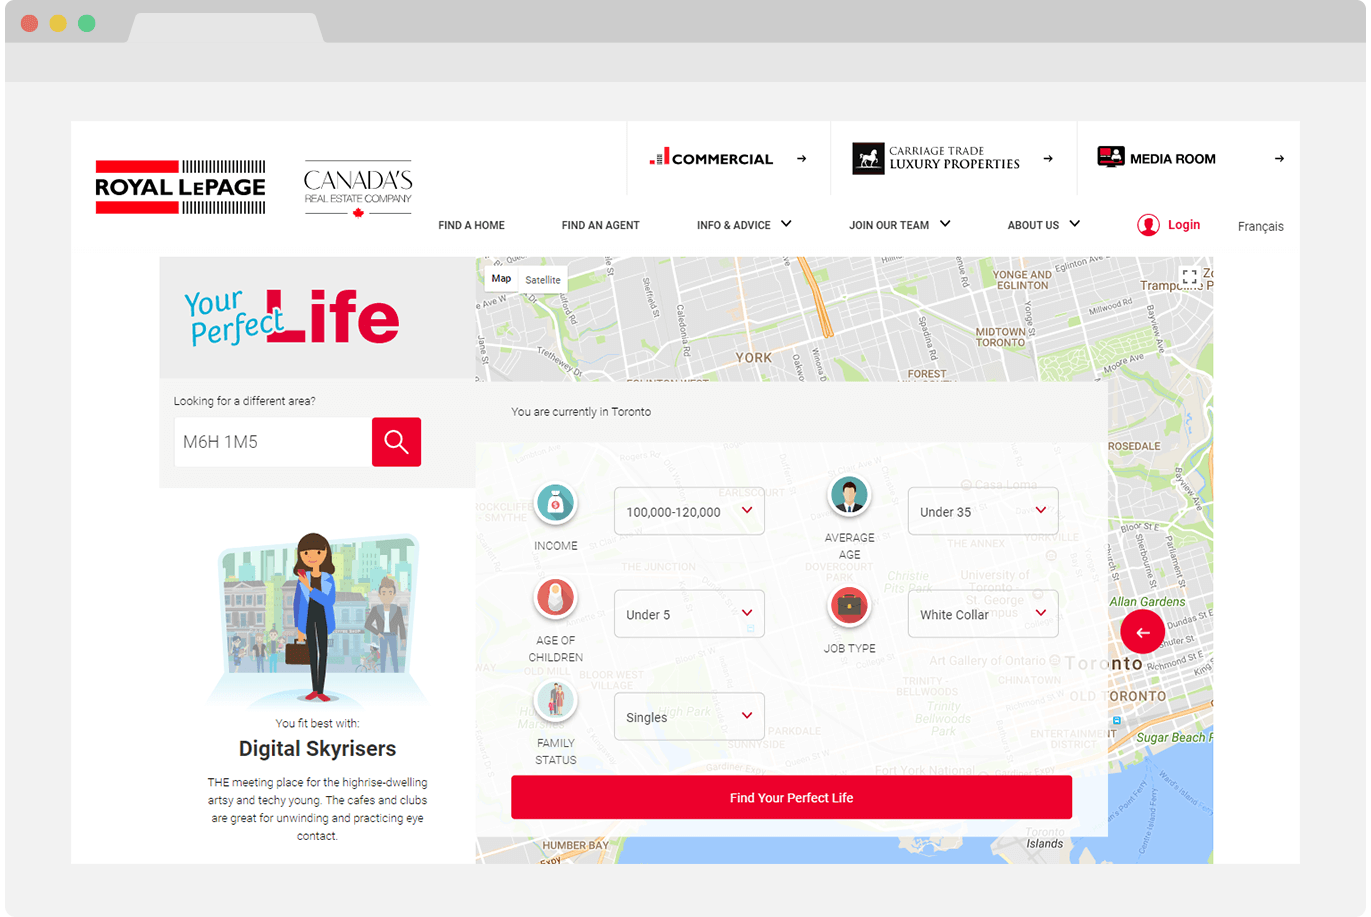The image size is (1371, 917).
Task: Expand the White Collar job type dropdown
Action: click(982, 614)
